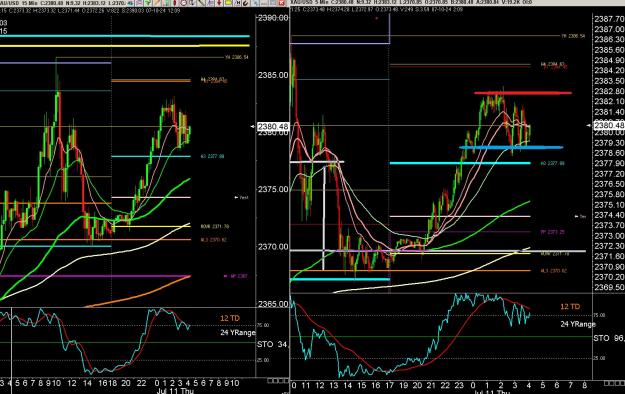This screenshot has width=625, height=394.
Task: Click the green arrow icon in the chart toolbar
Action: [147, 3]
